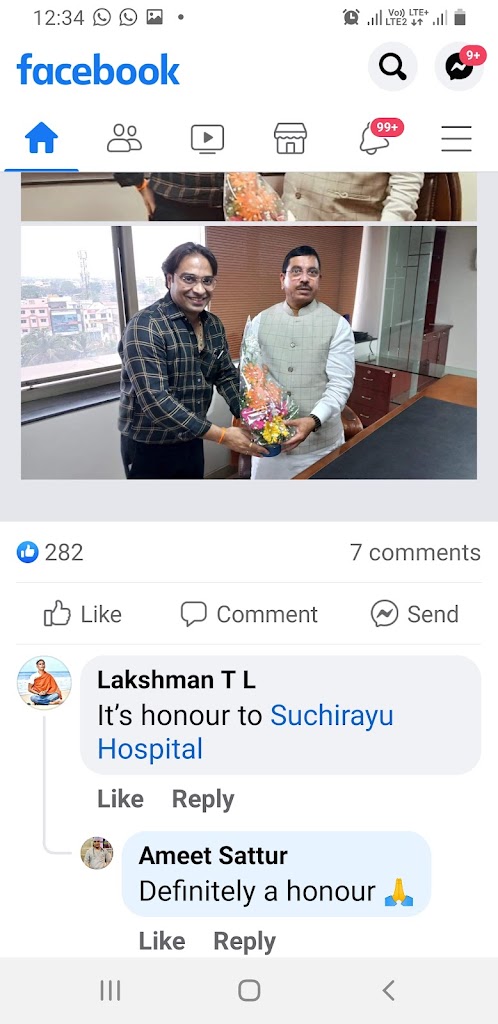Viewport: 498px width, 1024px height.
Task: Open Marketplace tab
Action: click(x=290, y=138)
